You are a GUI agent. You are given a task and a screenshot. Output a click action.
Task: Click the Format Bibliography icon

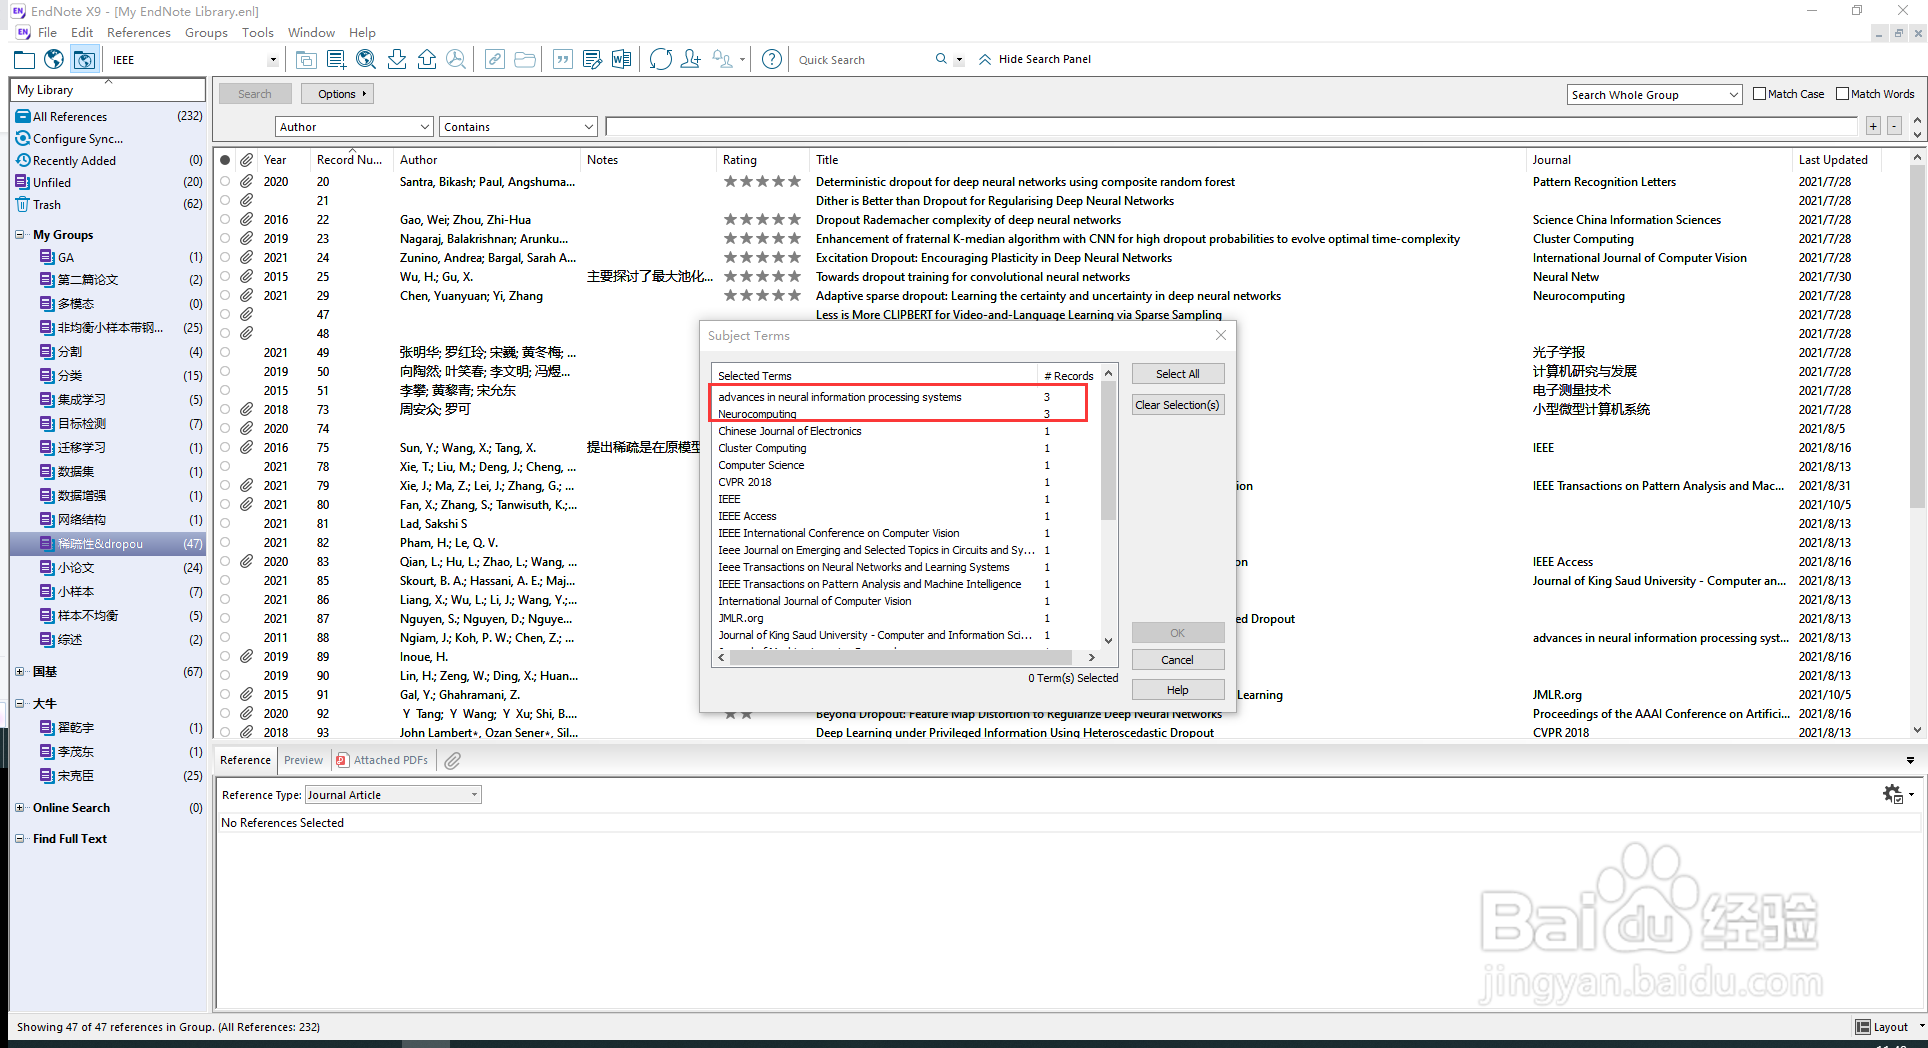tap(592, 60)
